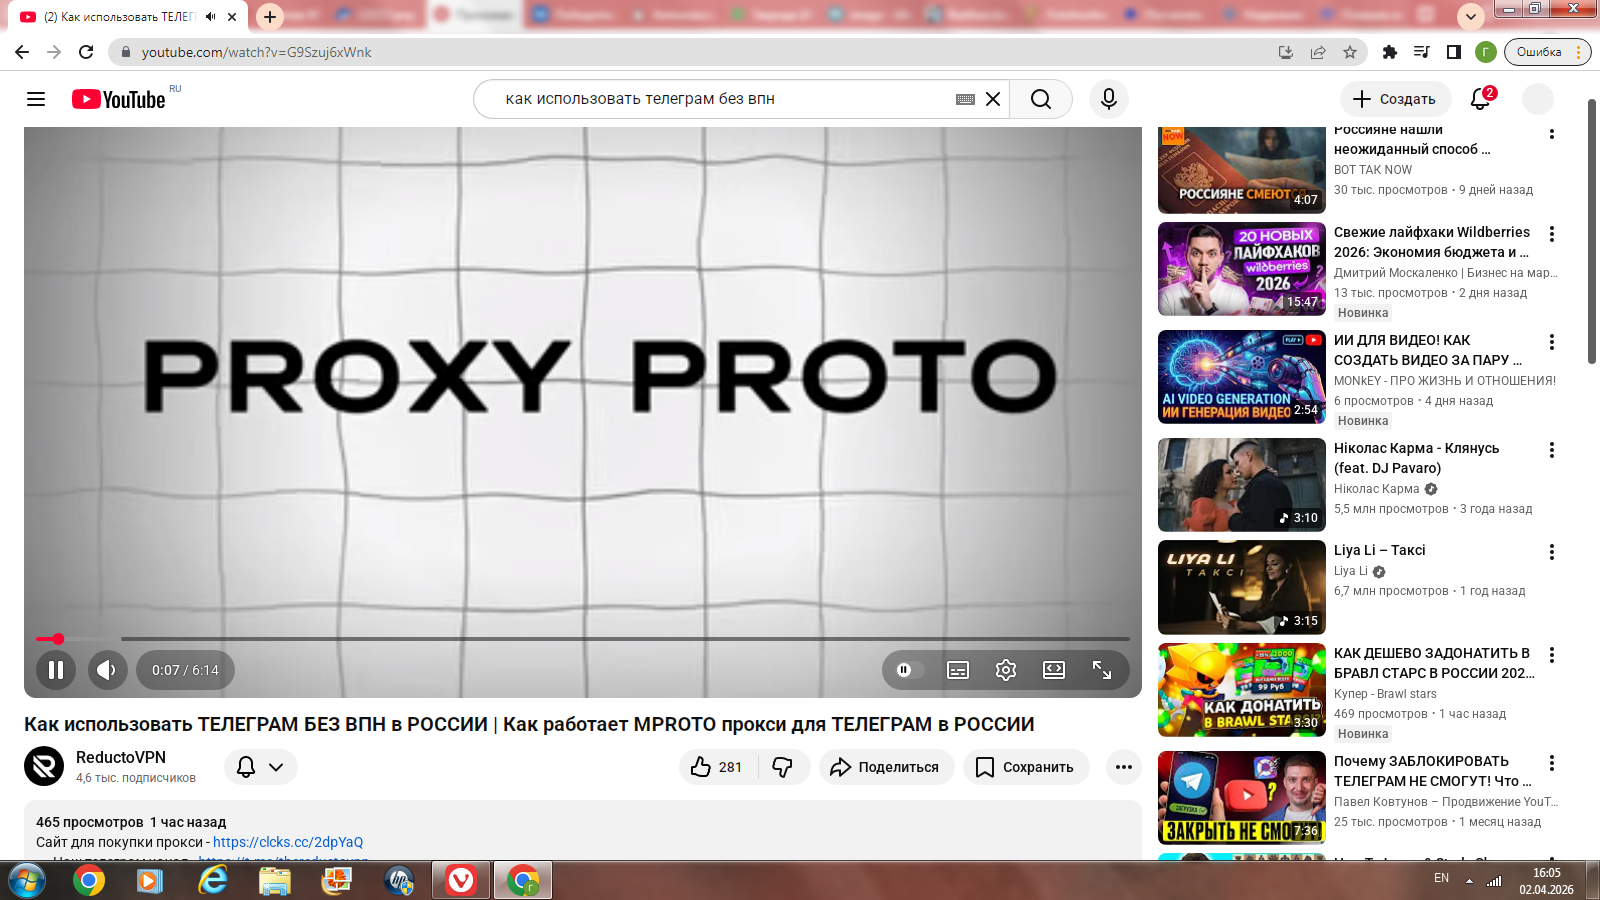Image resolution: width=1600 pixels, height=900 pixels.
Task: Open options for Ніколас Карма video
Action: [x=1552, y=450]
